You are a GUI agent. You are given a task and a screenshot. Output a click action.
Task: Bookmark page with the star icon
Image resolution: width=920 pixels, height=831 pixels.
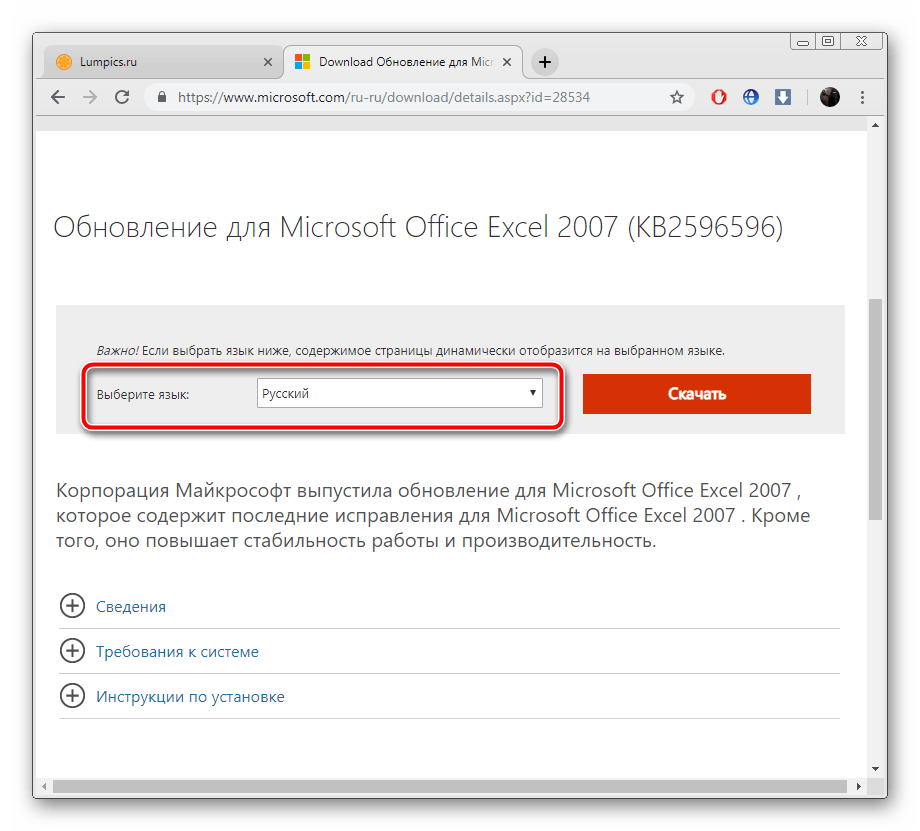[677, 97]
